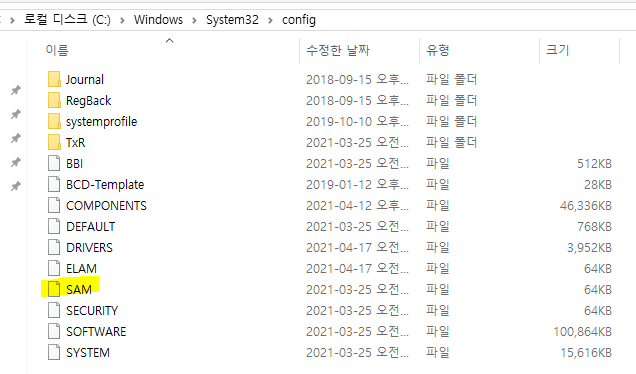Image resolution: width=636 pixels, height=374 pixels.
Task: Select the file name SECURITY
Action: coord(92,310)
